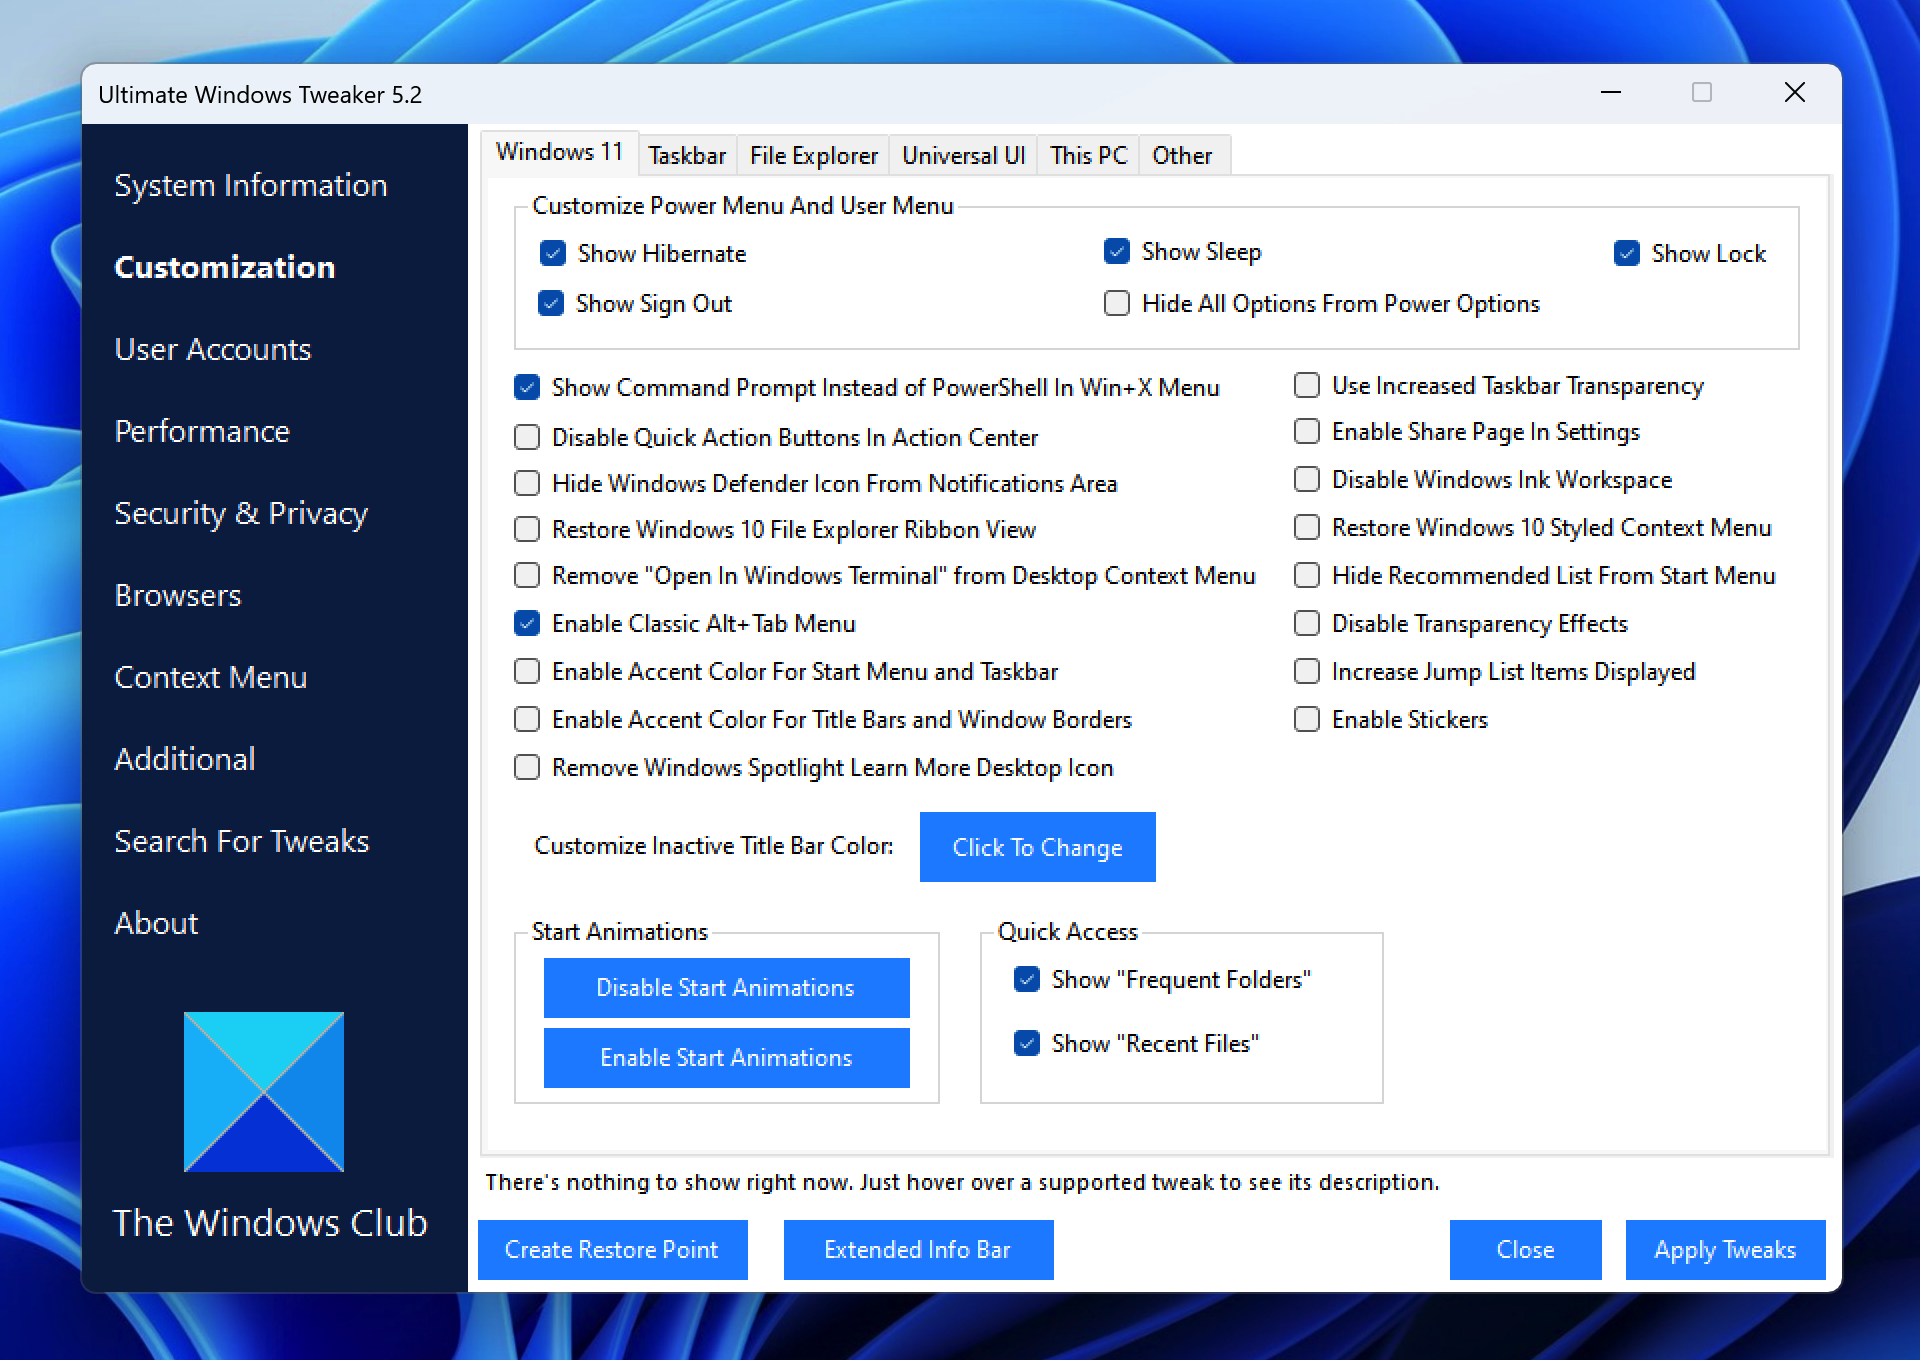Open Browsers section in sidebar

tap(178, 595)
